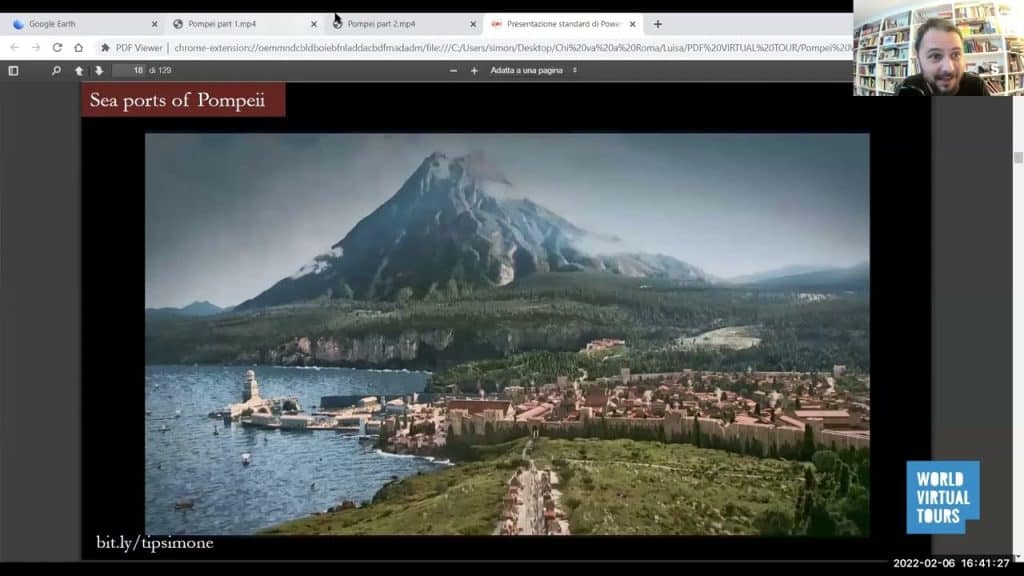The image size is (1024, 576).
Task: Close the Google Earth tab
Action: tap(154, 24)
